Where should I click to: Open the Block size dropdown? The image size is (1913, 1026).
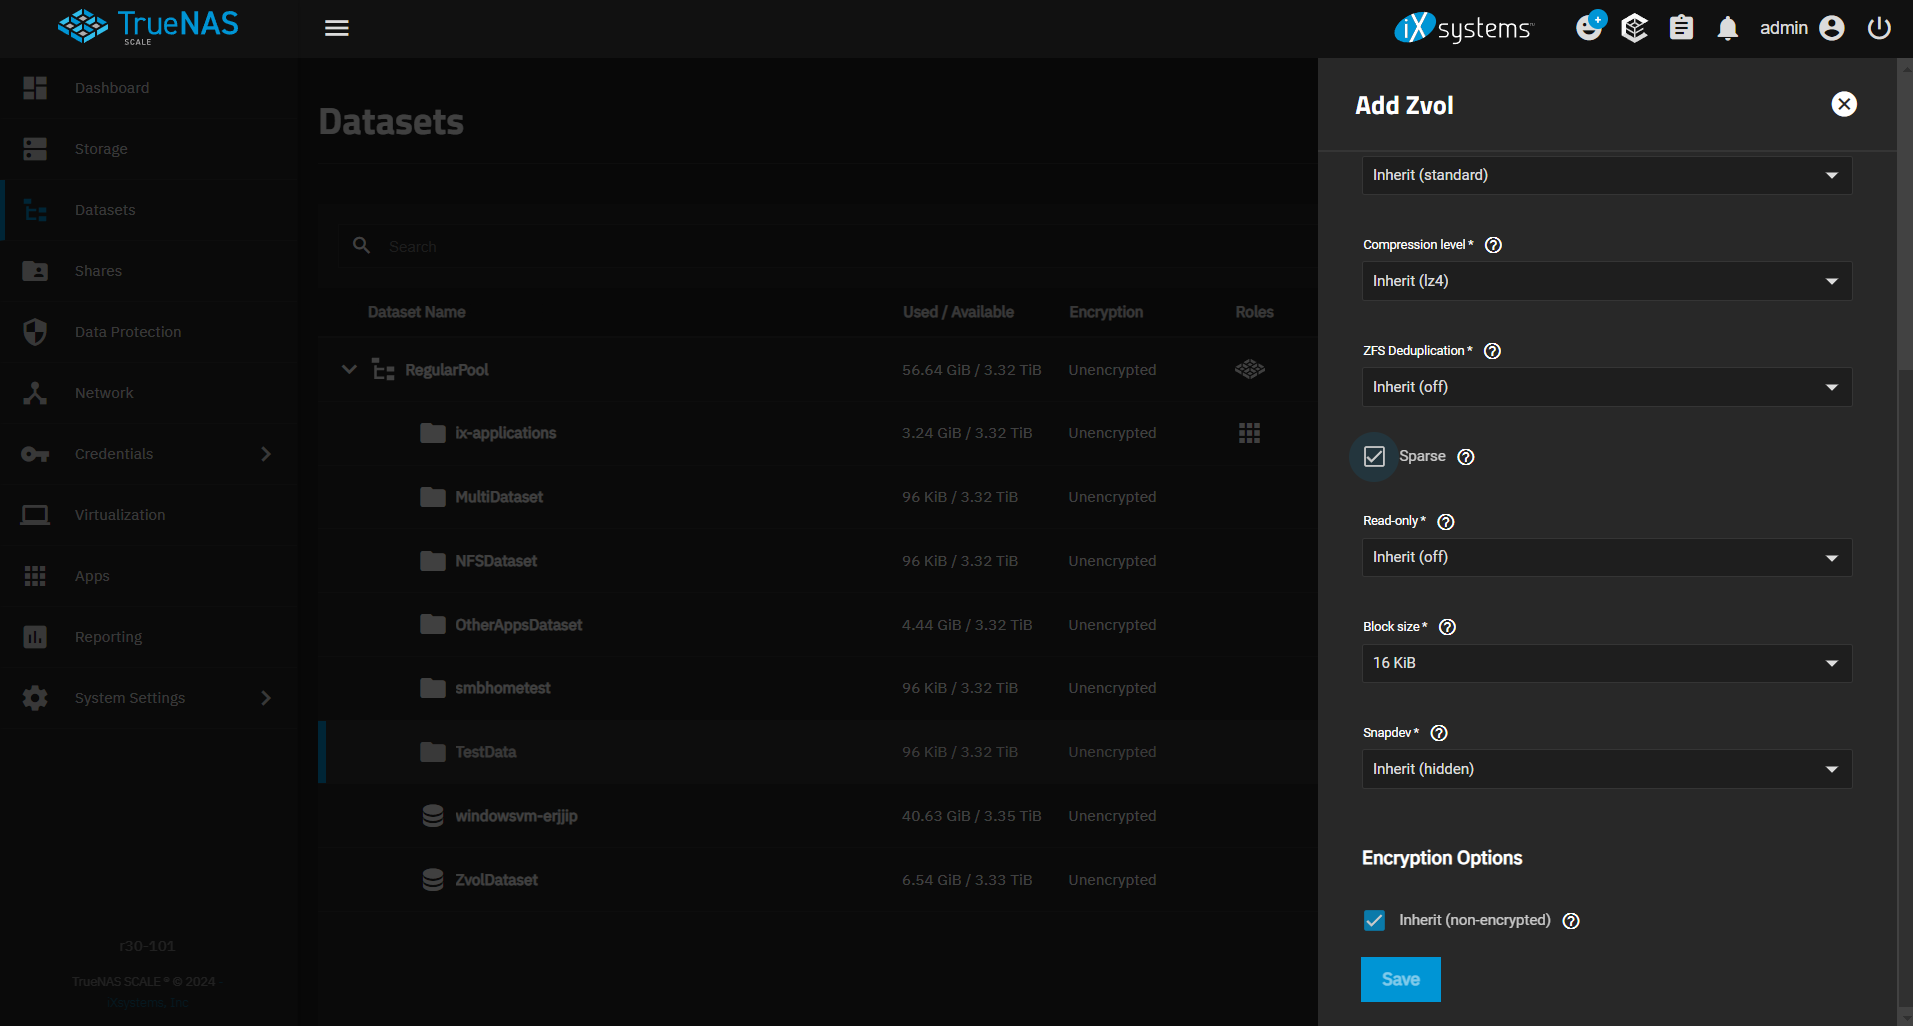[1606, 663]
